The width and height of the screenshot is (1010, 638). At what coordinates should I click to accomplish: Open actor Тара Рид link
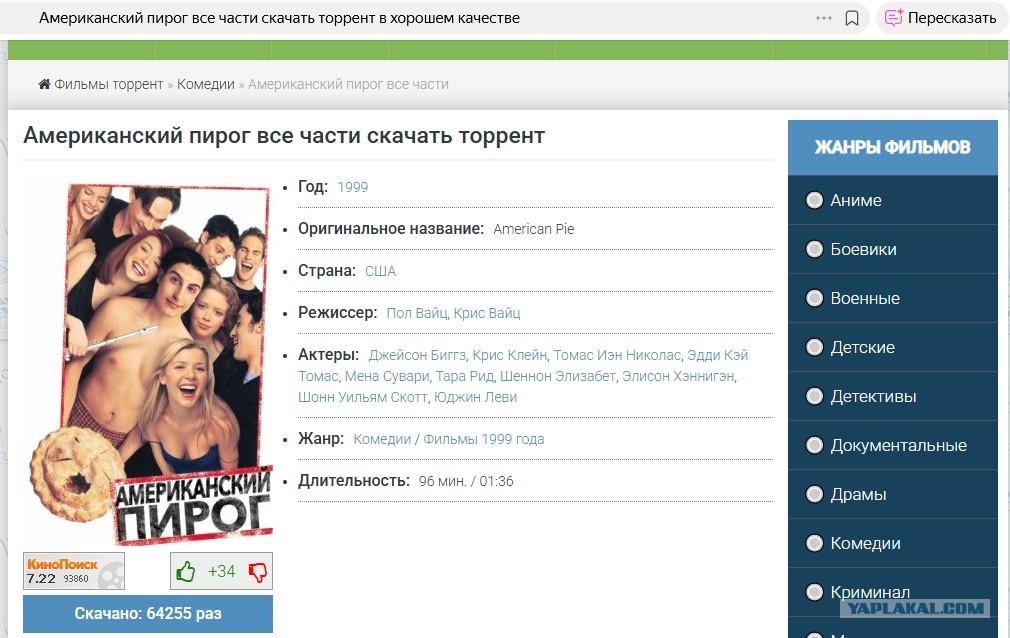coord(464,376)
